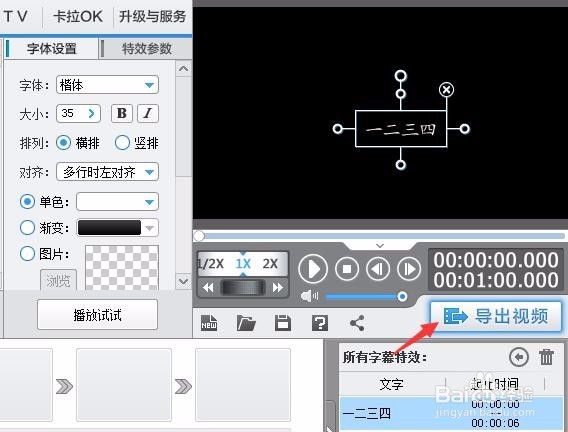Open the 单色 color dropdown
568x432 pixels.
click(117, 202)
